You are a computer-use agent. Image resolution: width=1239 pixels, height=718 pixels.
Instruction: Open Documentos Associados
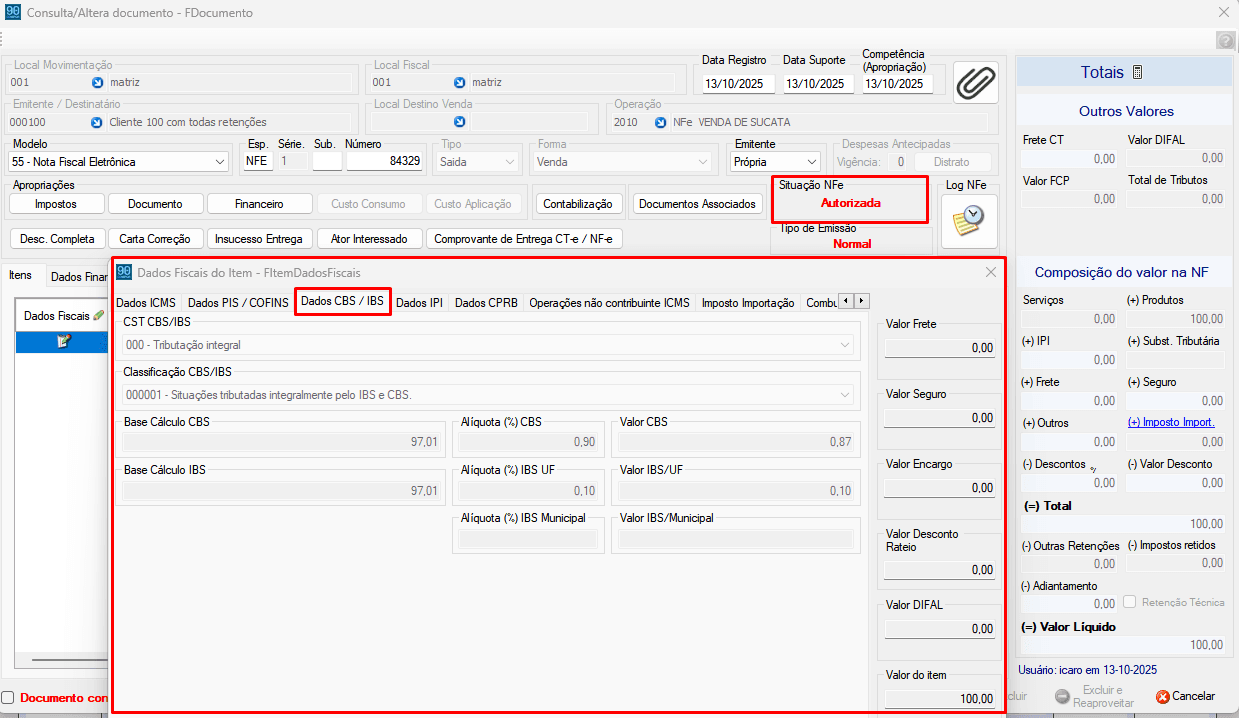pyautogui.click(x=697, y=204)
